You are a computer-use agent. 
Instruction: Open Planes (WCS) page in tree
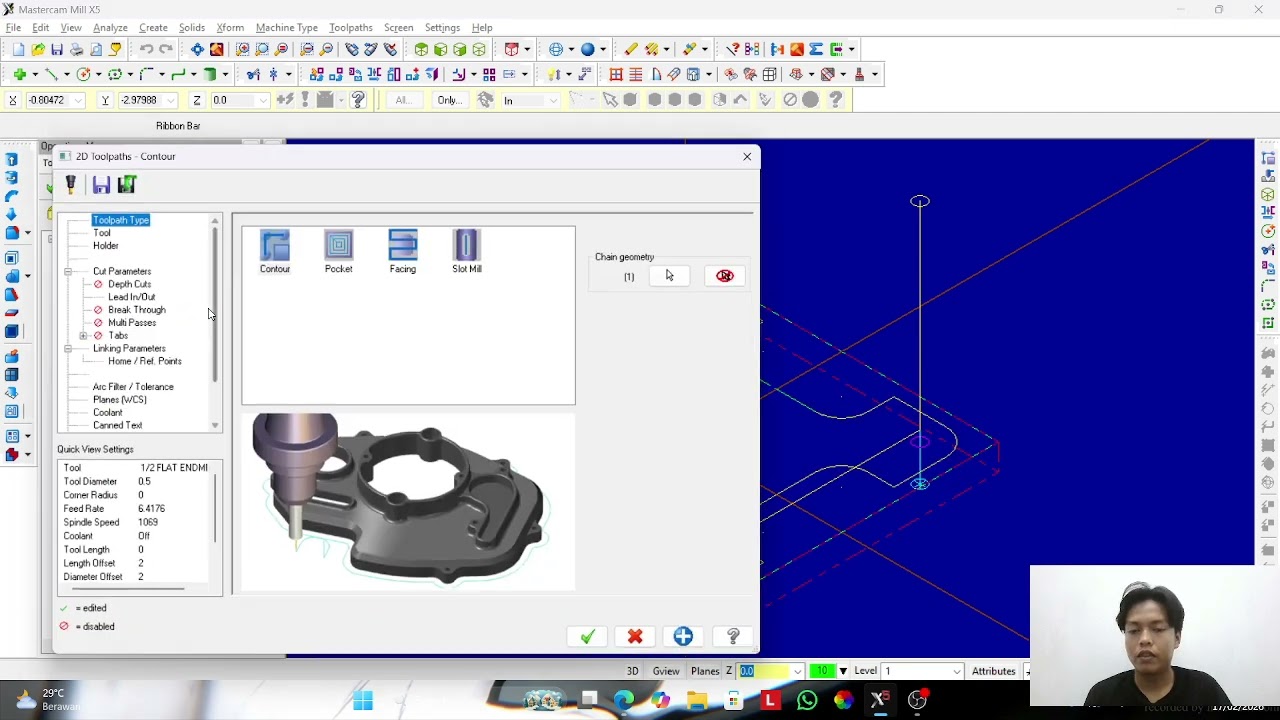point(120,400)
